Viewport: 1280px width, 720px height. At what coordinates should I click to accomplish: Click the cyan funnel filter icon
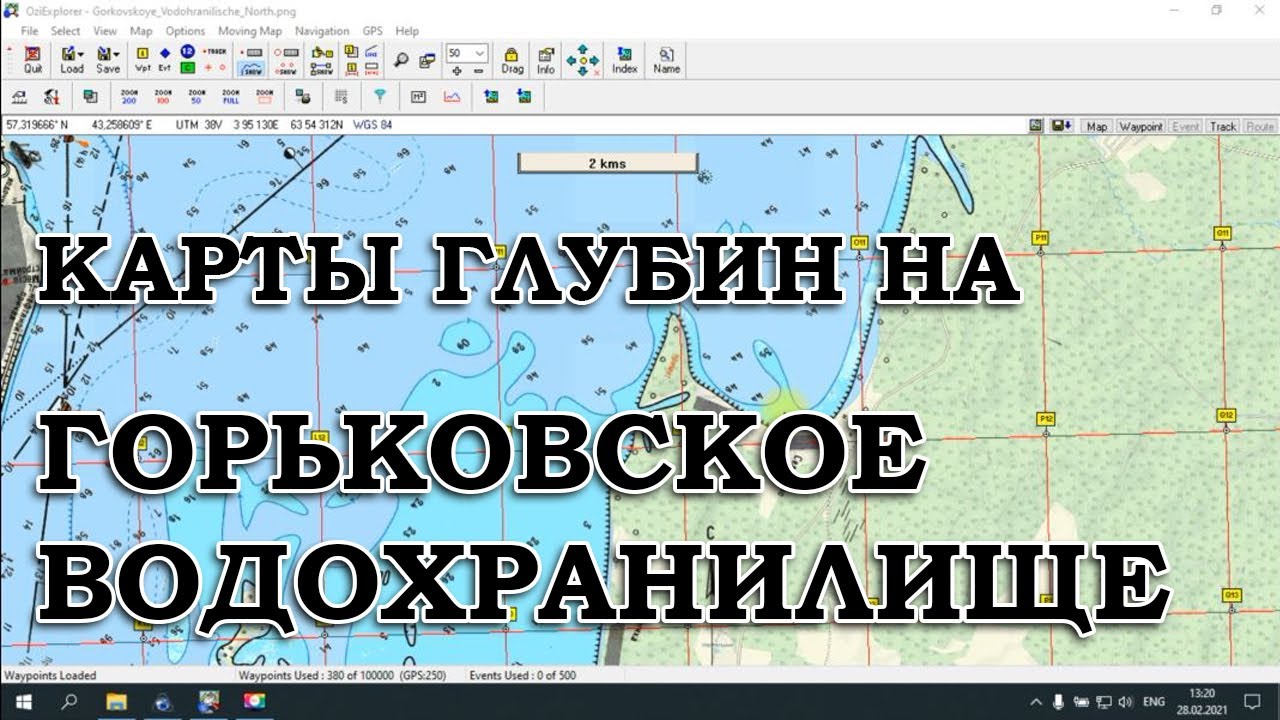tap(380, 97)
